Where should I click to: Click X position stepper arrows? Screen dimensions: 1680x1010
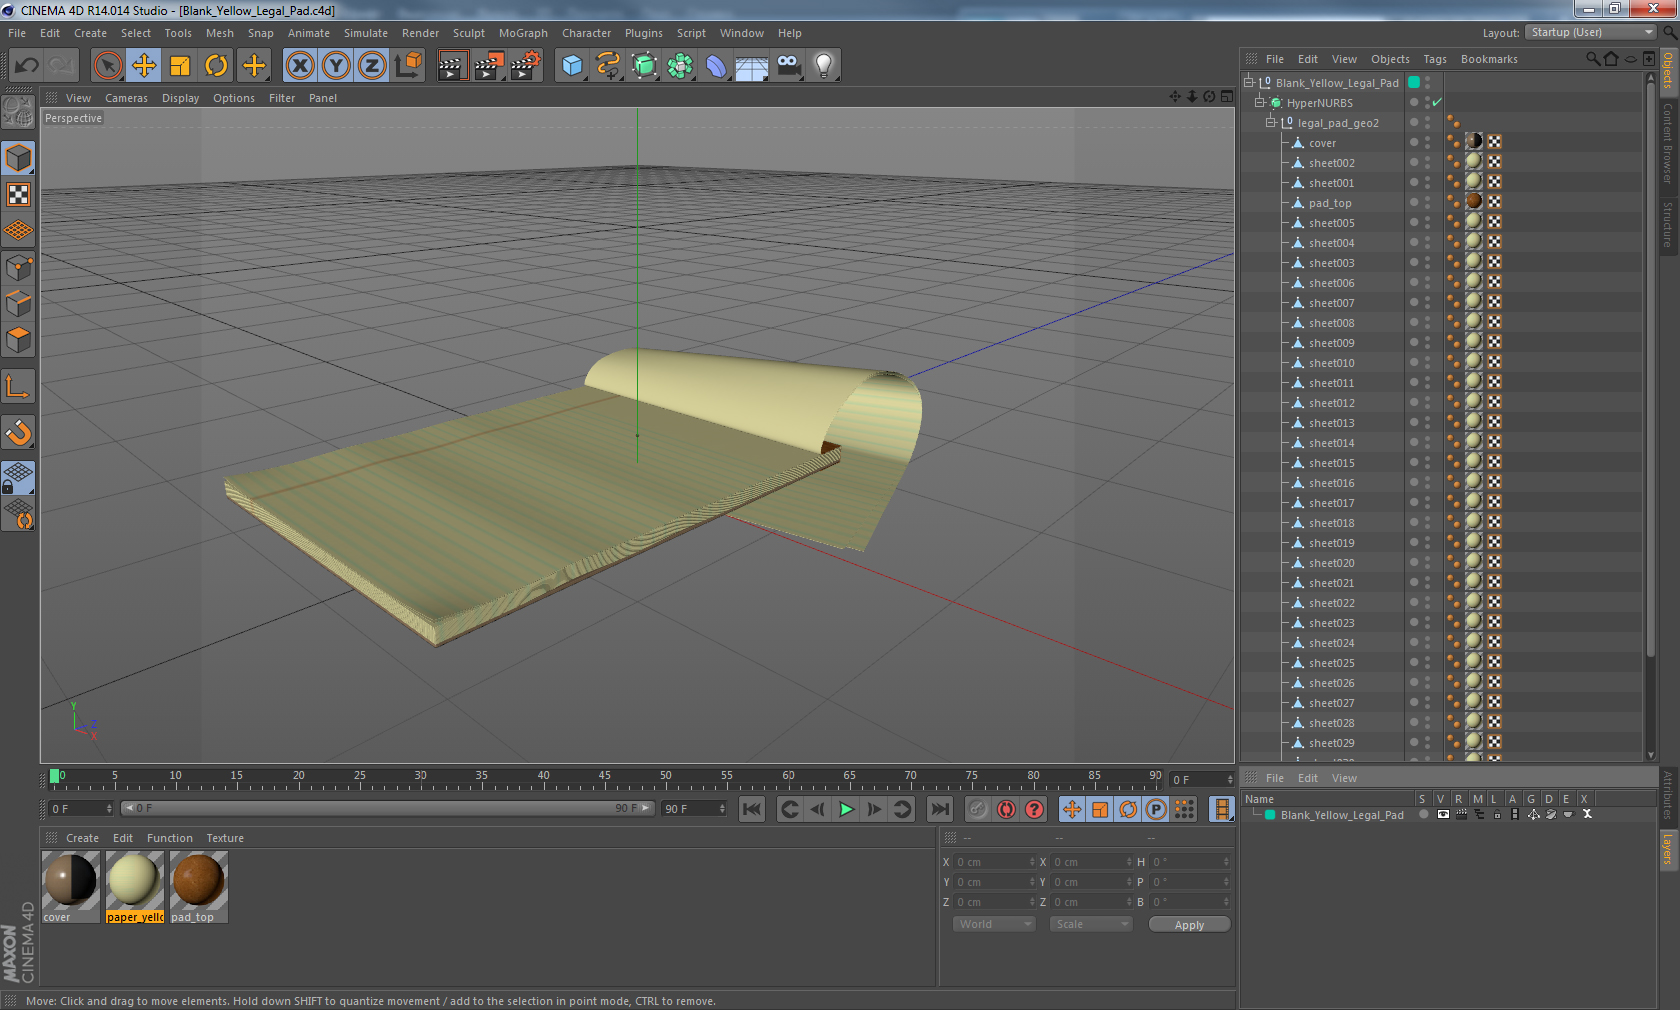point(1032,862)
